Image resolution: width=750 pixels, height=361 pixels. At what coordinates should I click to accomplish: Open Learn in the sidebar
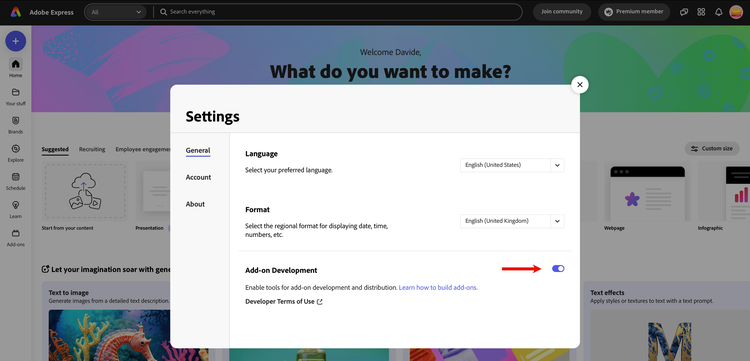(15, 208)
